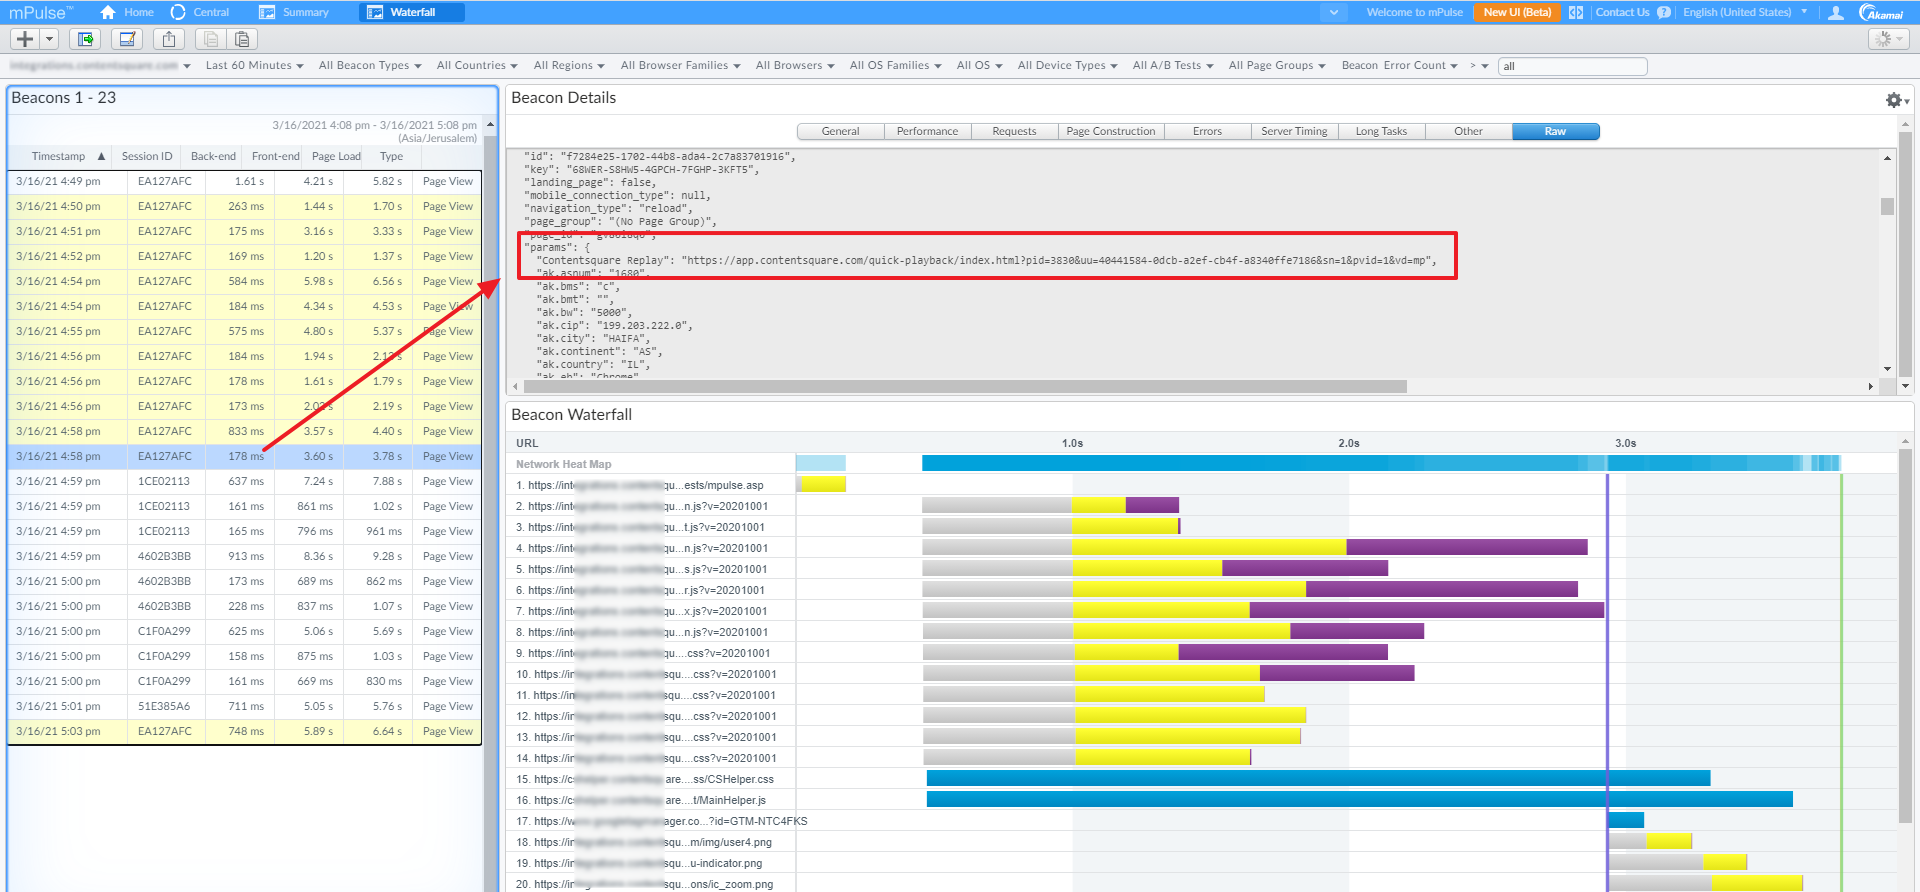Select the General tab in Beacon Details
This screenshot has height=892, width=1920.
click(840, 131)
